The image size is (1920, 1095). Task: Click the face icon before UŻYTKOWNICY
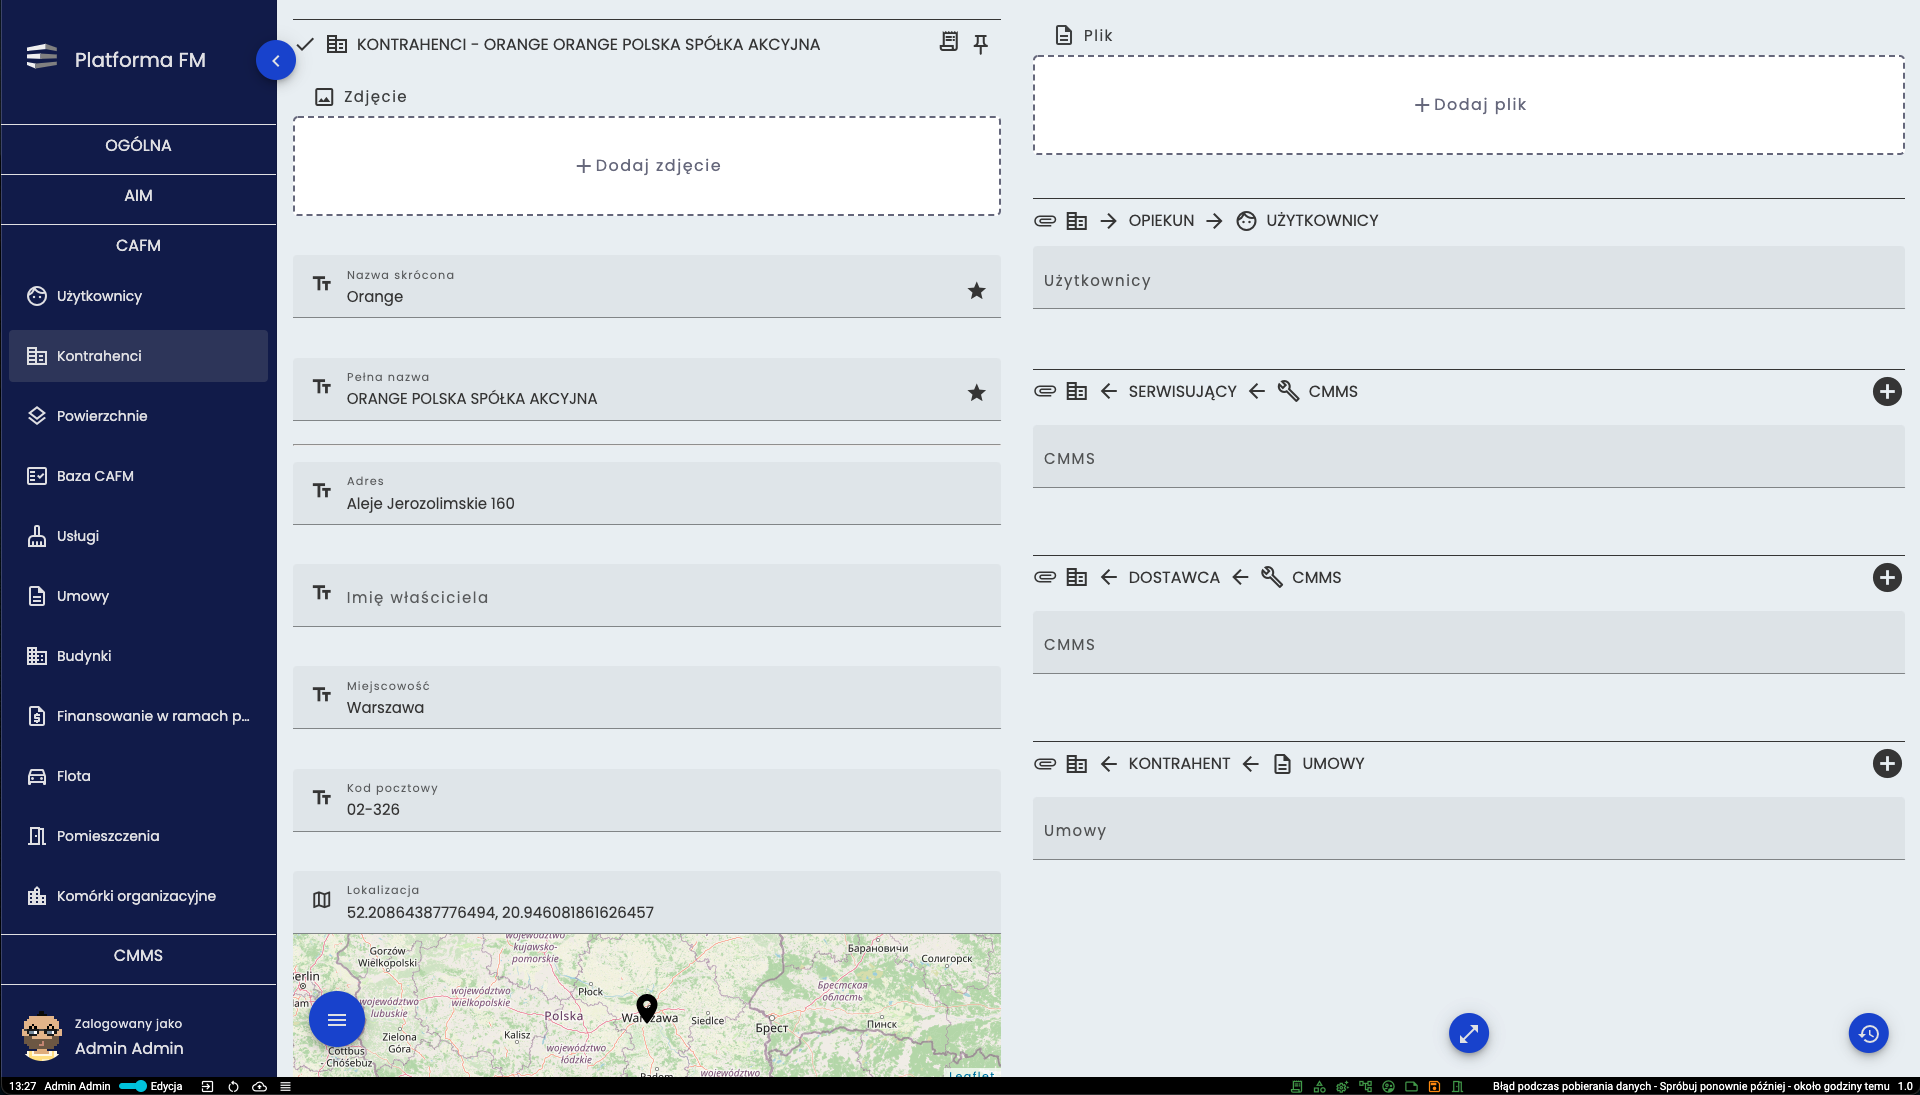point(1246,221)
